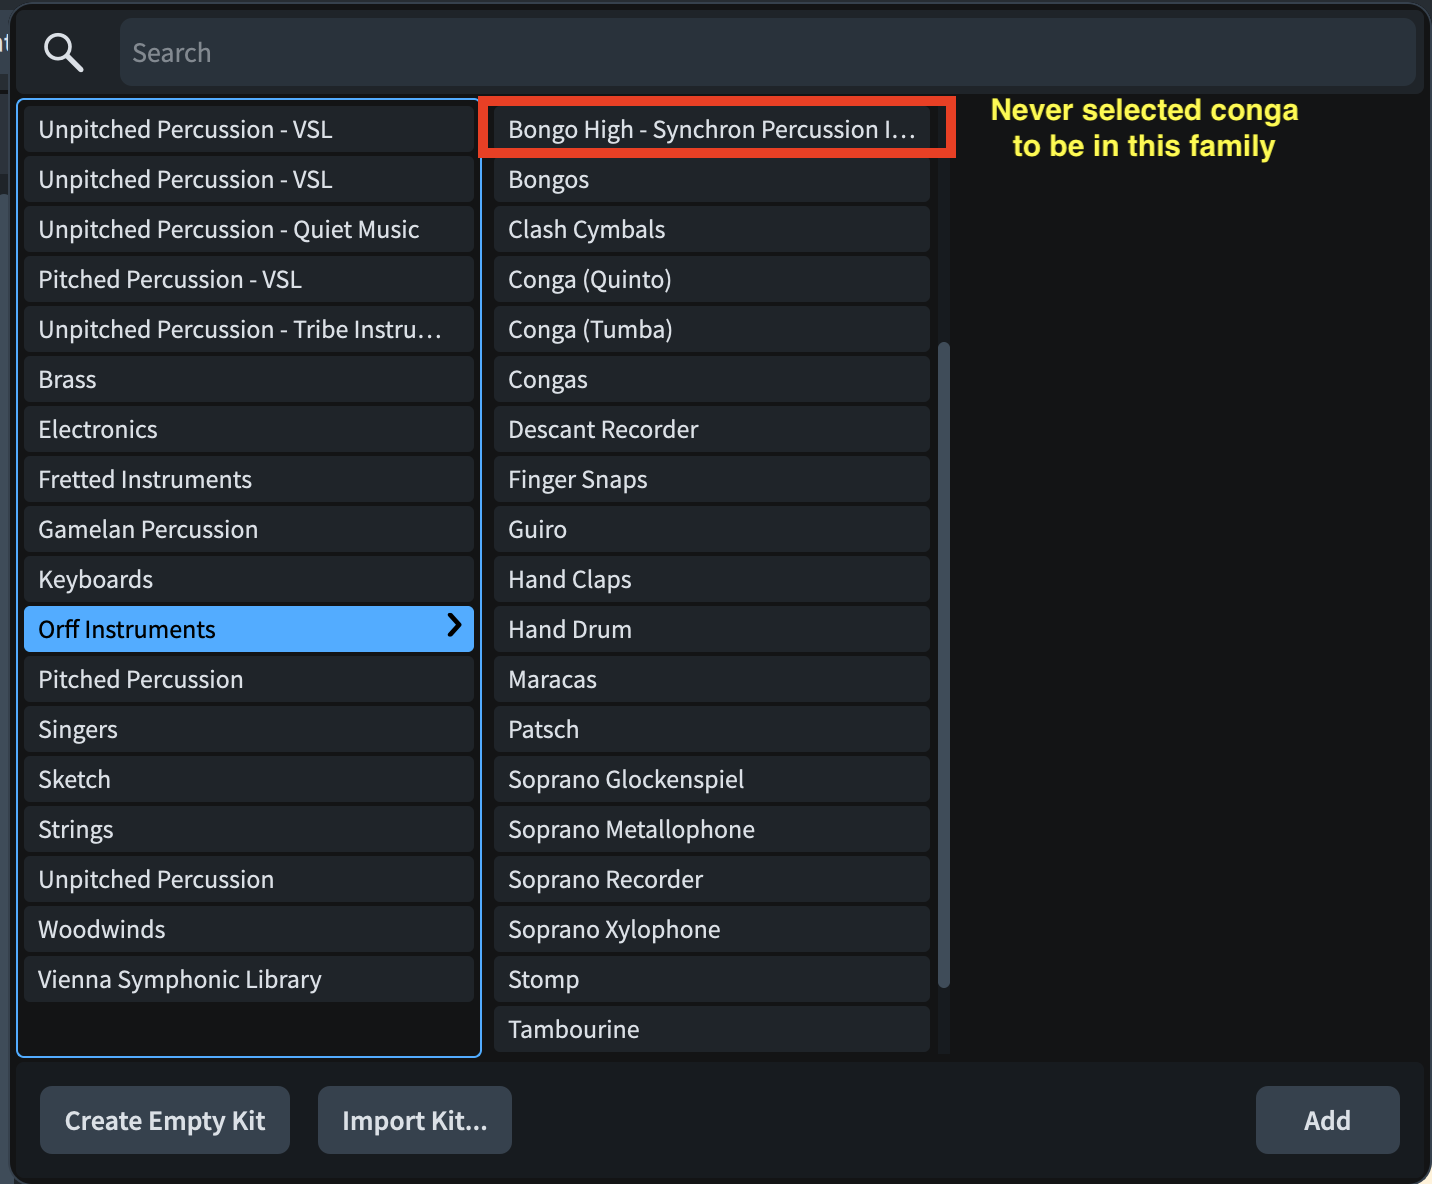Click the instrument list vertical scrollbar
Viewport: 1432px width, 1184px height.
[x=944, y=665]
